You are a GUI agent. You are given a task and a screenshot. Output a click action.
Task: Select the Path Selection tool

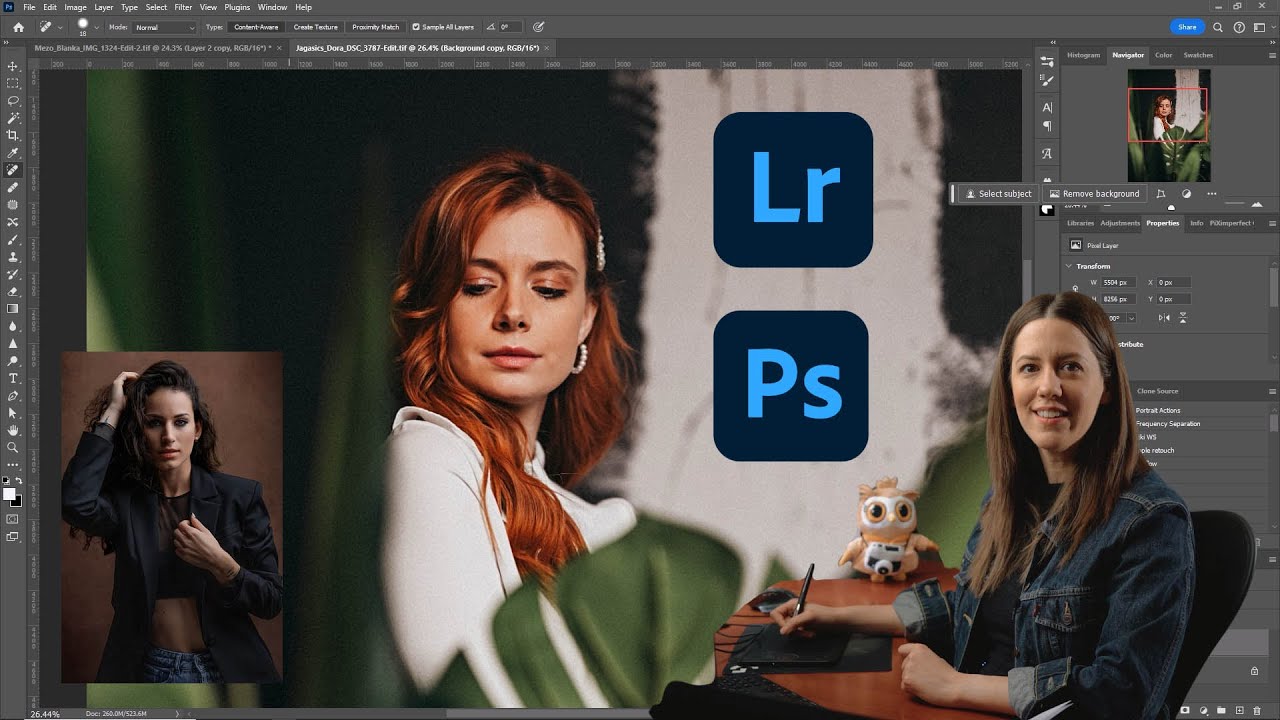pyautogui.click(x=13, y=412)
